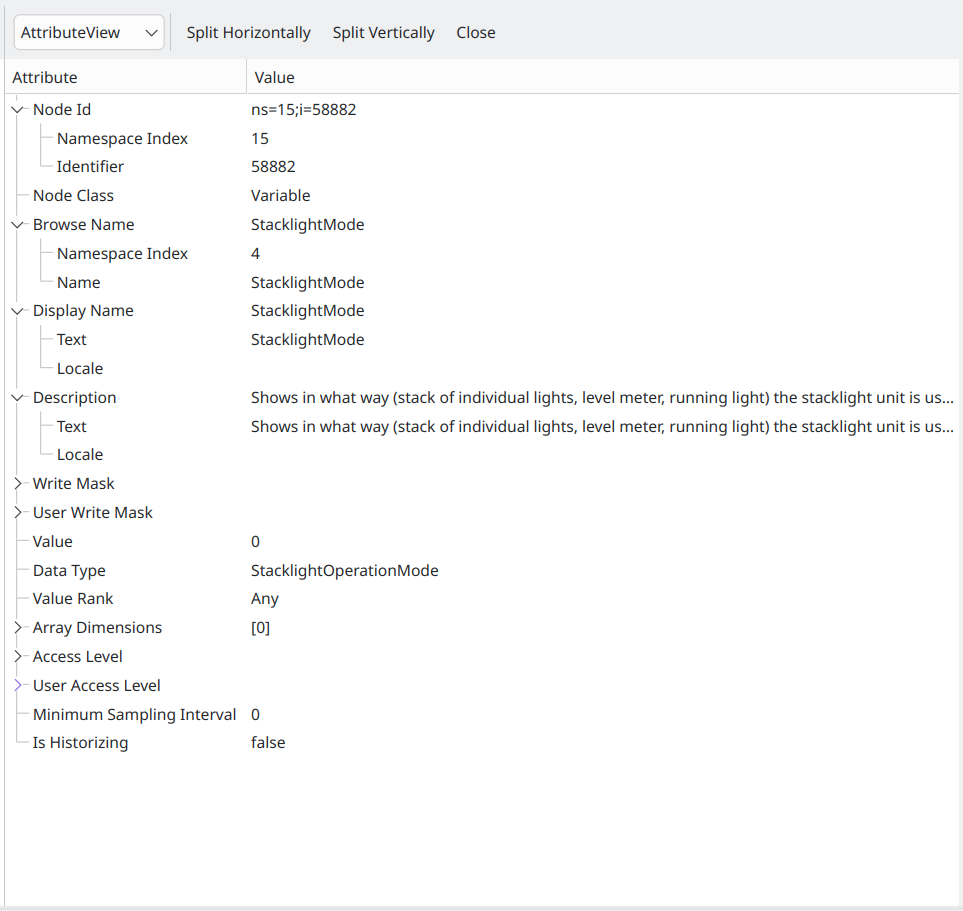The height and width of the screenshot is (911, 963).
Task: Click the Split Horizontally button
Action: pyautogui.click(x=248, y=32)
